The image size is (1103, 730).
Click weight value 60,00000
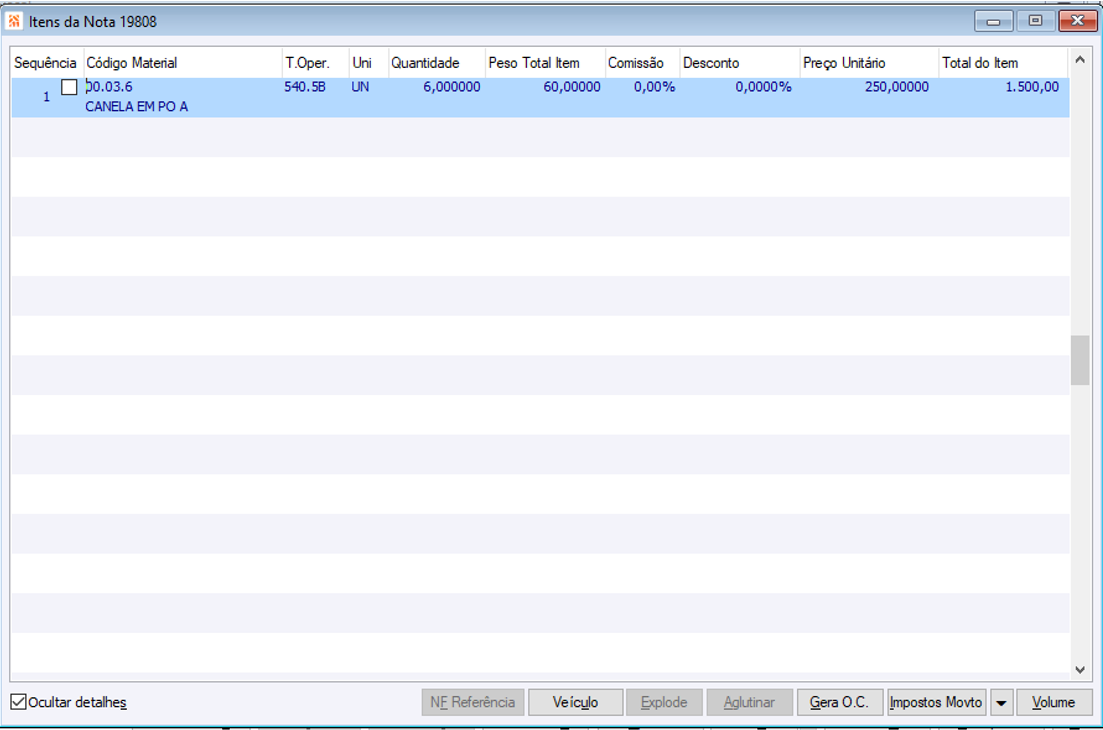(x=572, y=87)
